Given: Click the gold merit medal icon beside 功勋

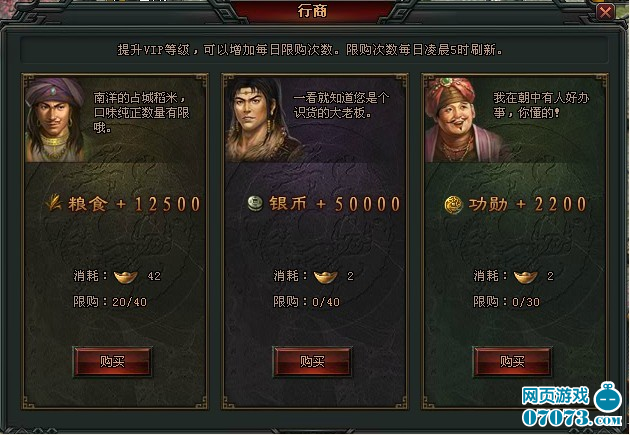Looking at the screenshot, I should 454,204.
